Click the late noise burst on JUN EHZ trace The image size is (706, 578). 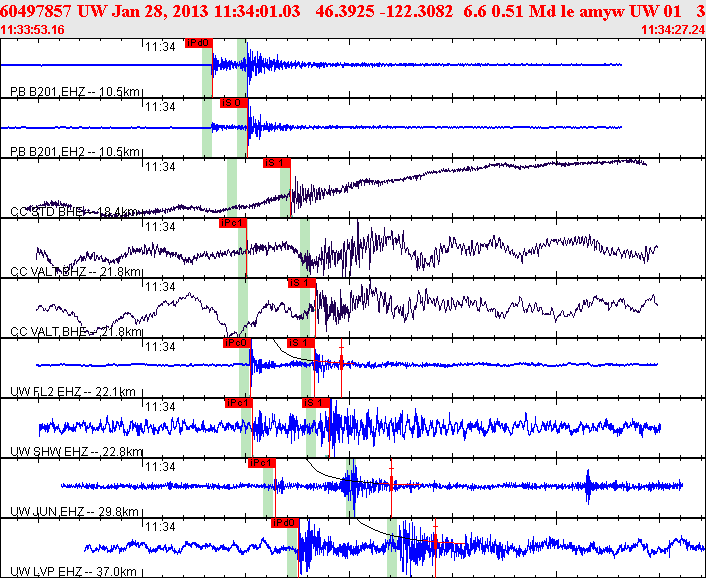pos(588,486)
